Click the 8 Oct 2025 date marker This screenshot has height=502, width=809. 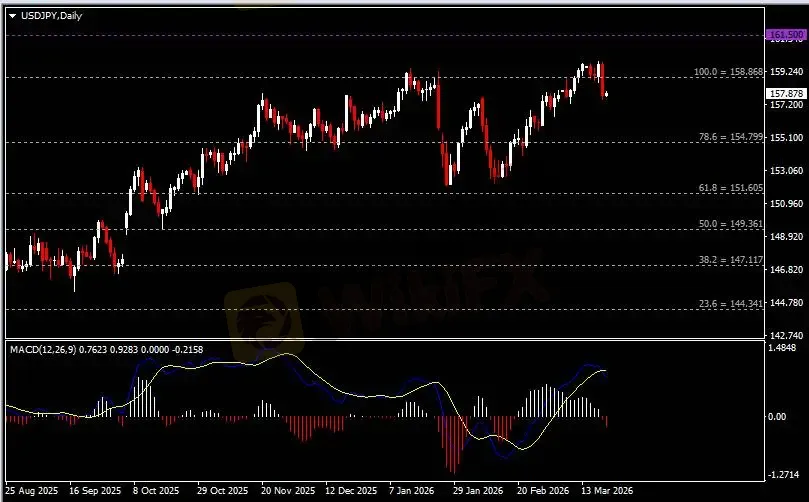coord(155,491)
